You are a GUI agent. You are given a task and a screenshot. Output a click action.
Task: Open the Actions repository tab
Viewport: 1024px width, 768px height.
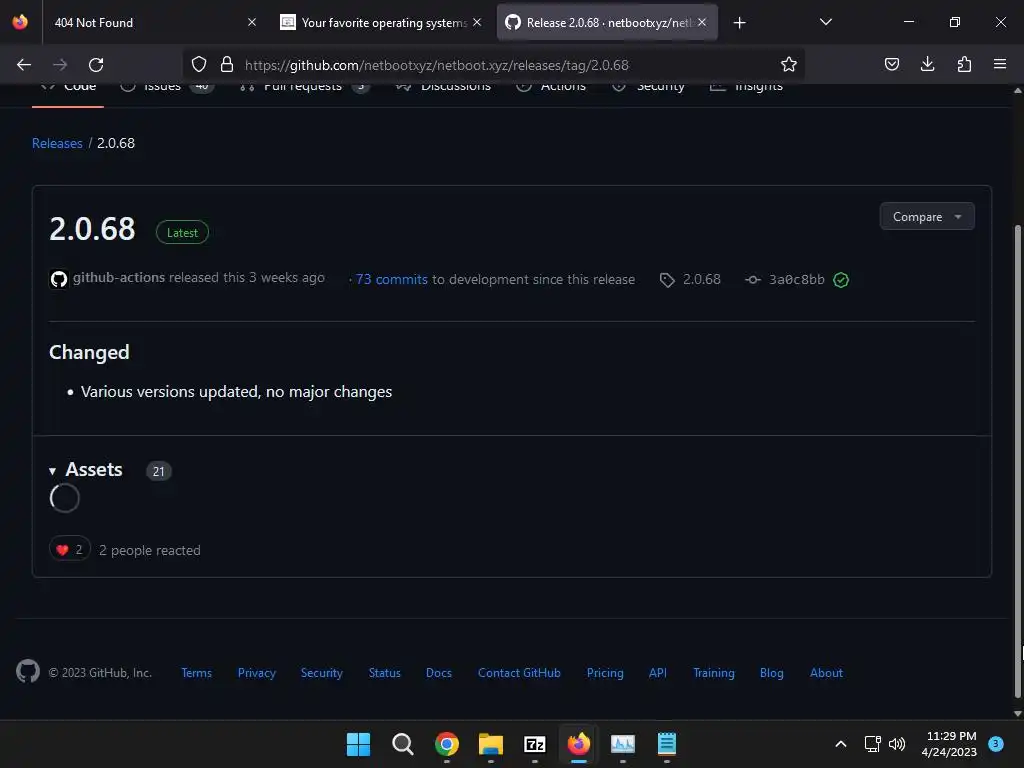(x=551, y=89)
